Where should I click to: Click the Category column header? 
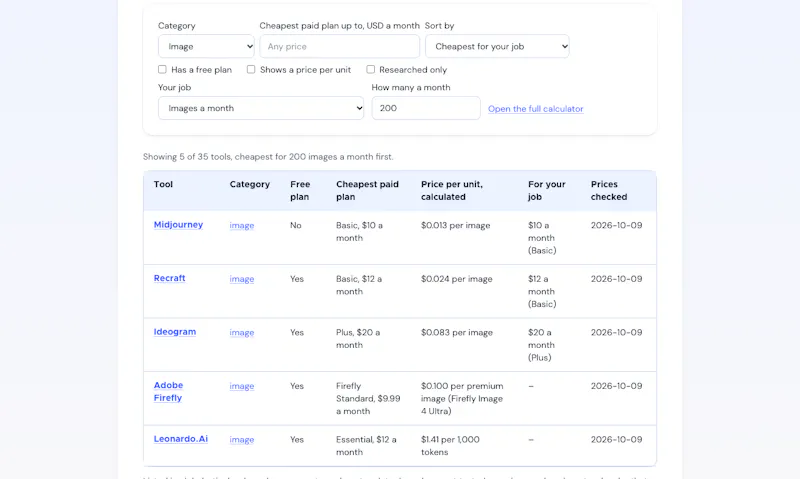click(x=249, y=184)
